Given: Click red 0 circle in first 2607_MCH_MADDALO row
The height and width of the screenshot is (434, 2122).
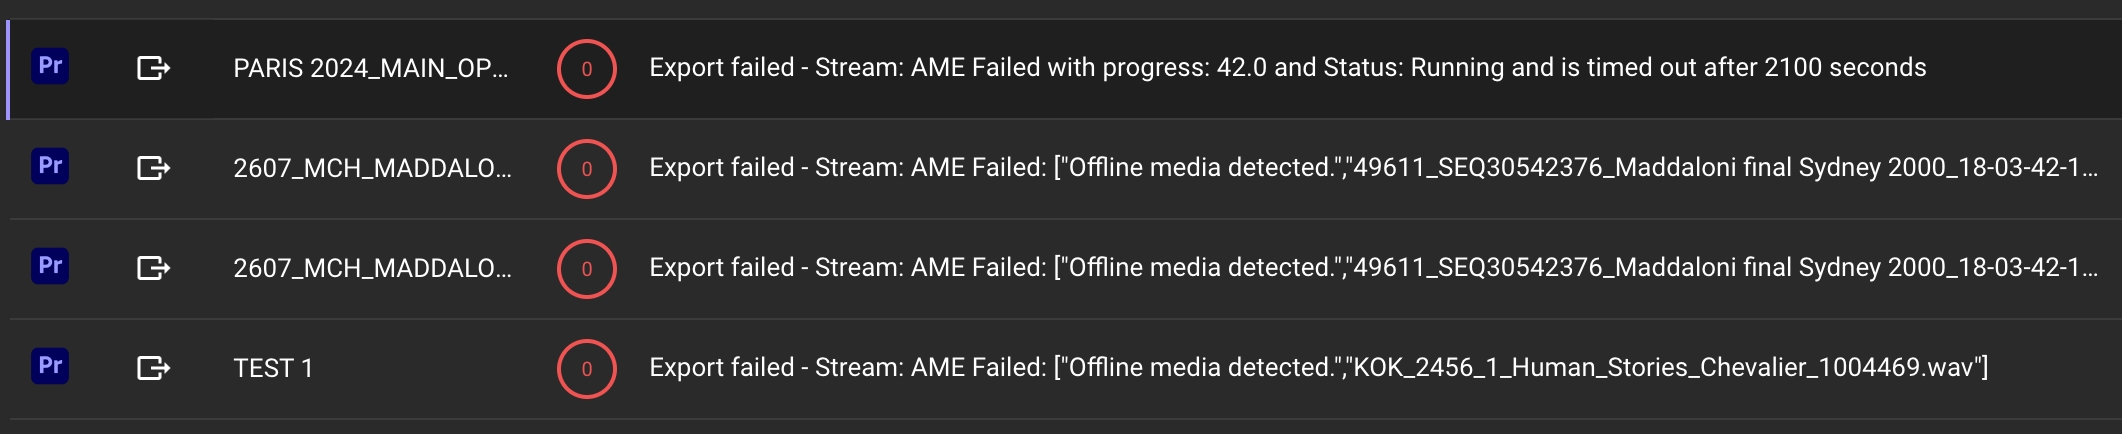Looking at the screenshot, I should [586, 169].
